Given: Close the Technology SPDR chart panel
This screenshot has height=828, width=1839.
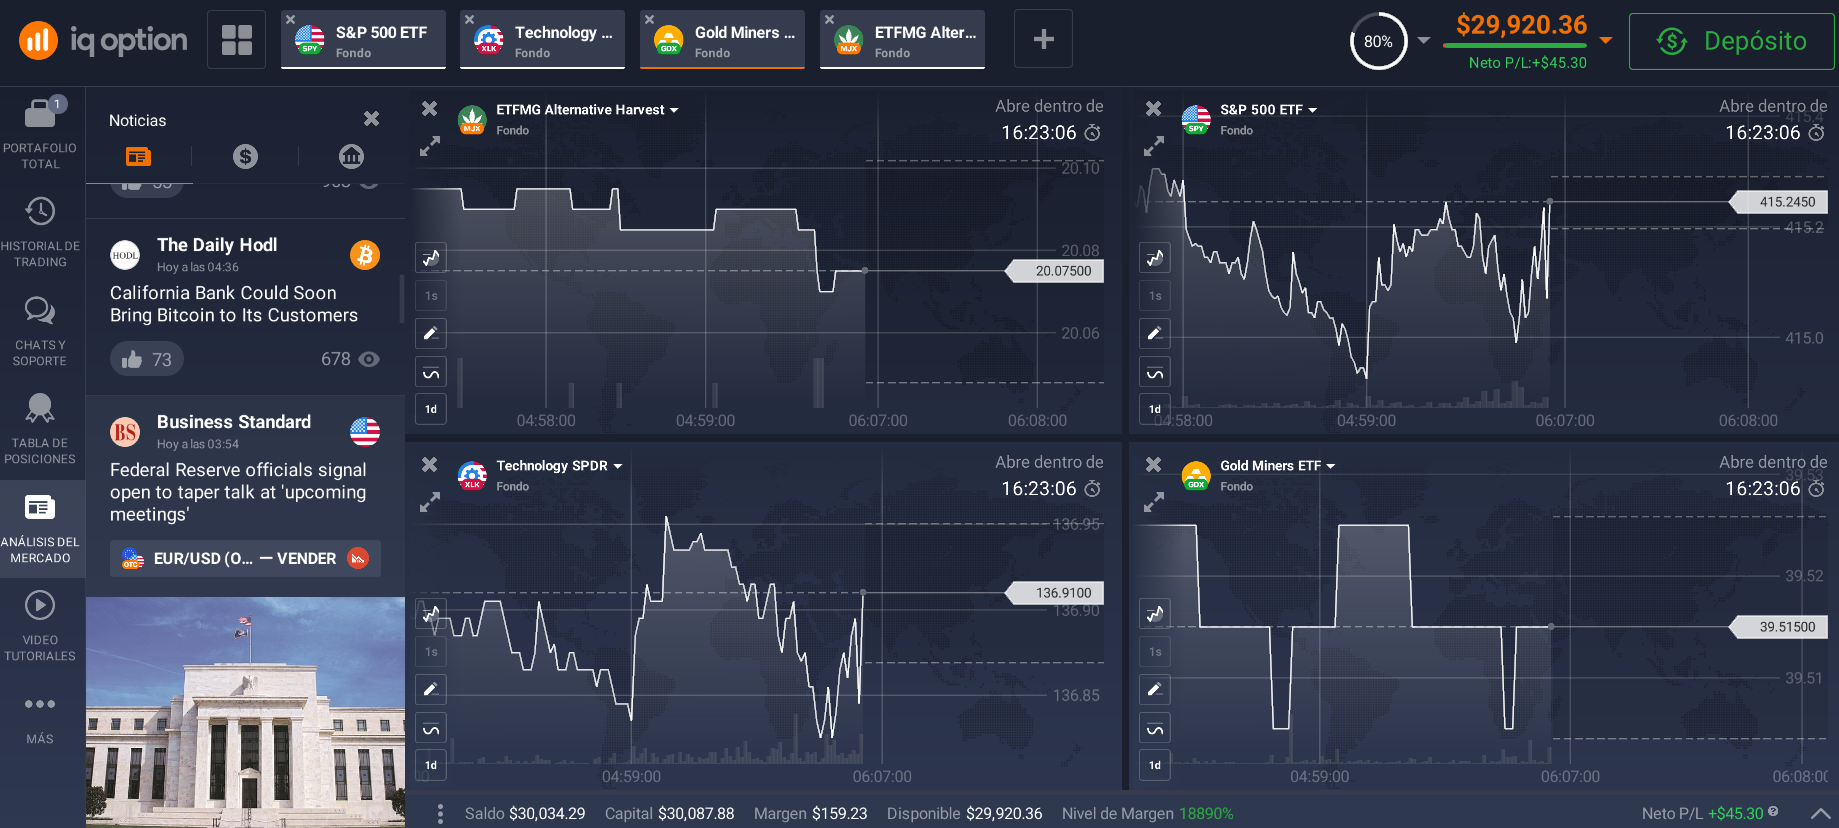Looking at the screenshot, I should click(430, 464).
